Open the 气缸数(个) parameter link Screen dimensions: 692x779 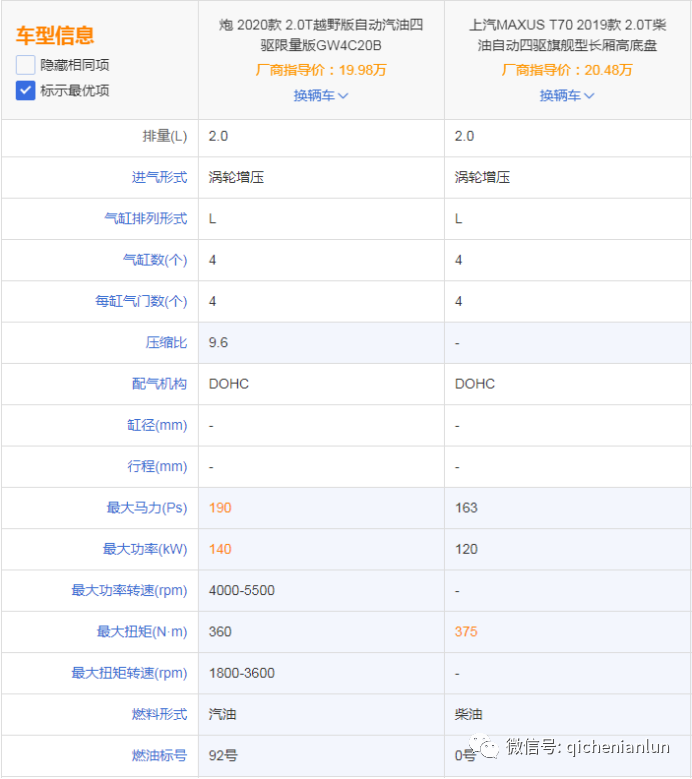pos(155,260)
